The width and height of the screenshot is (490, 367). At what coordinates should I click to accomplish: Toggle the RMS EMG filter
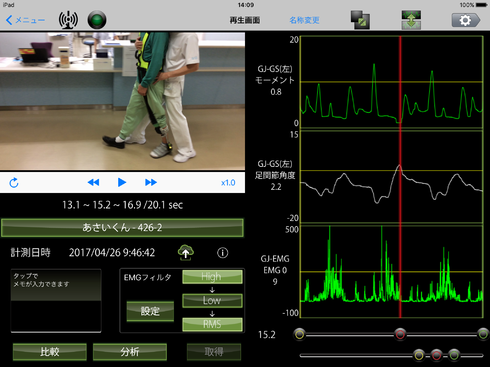pyautogui.click(x=212, y=324)
